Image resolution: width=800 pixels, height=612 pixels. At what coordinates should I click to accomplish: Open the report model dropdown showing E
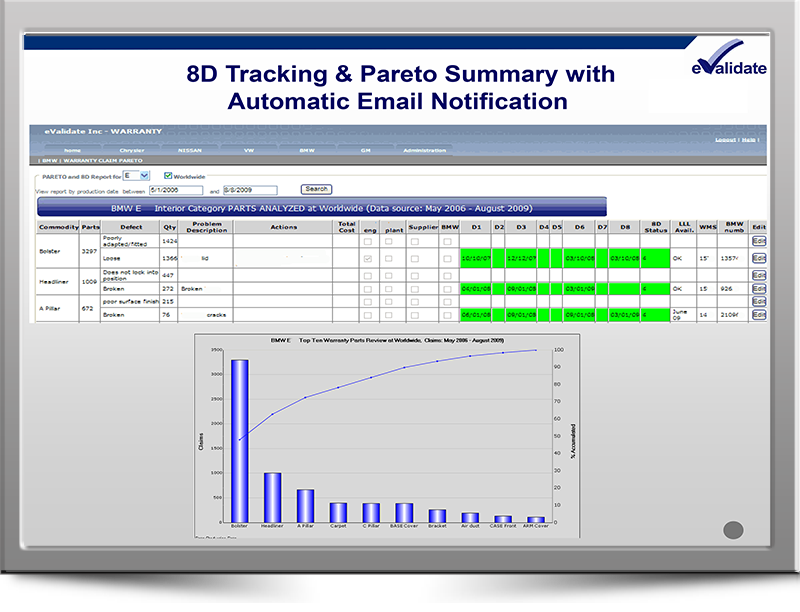(x=136, y=176)
